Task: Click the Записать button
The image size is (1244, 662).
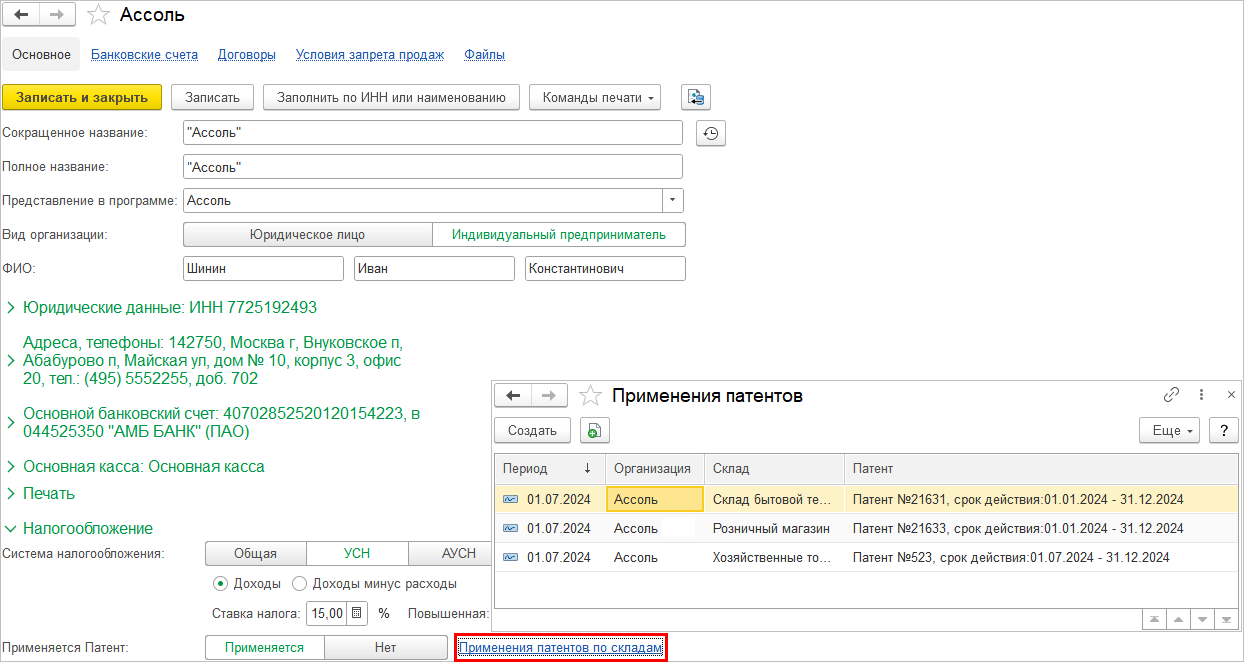Action: [213, 97]
